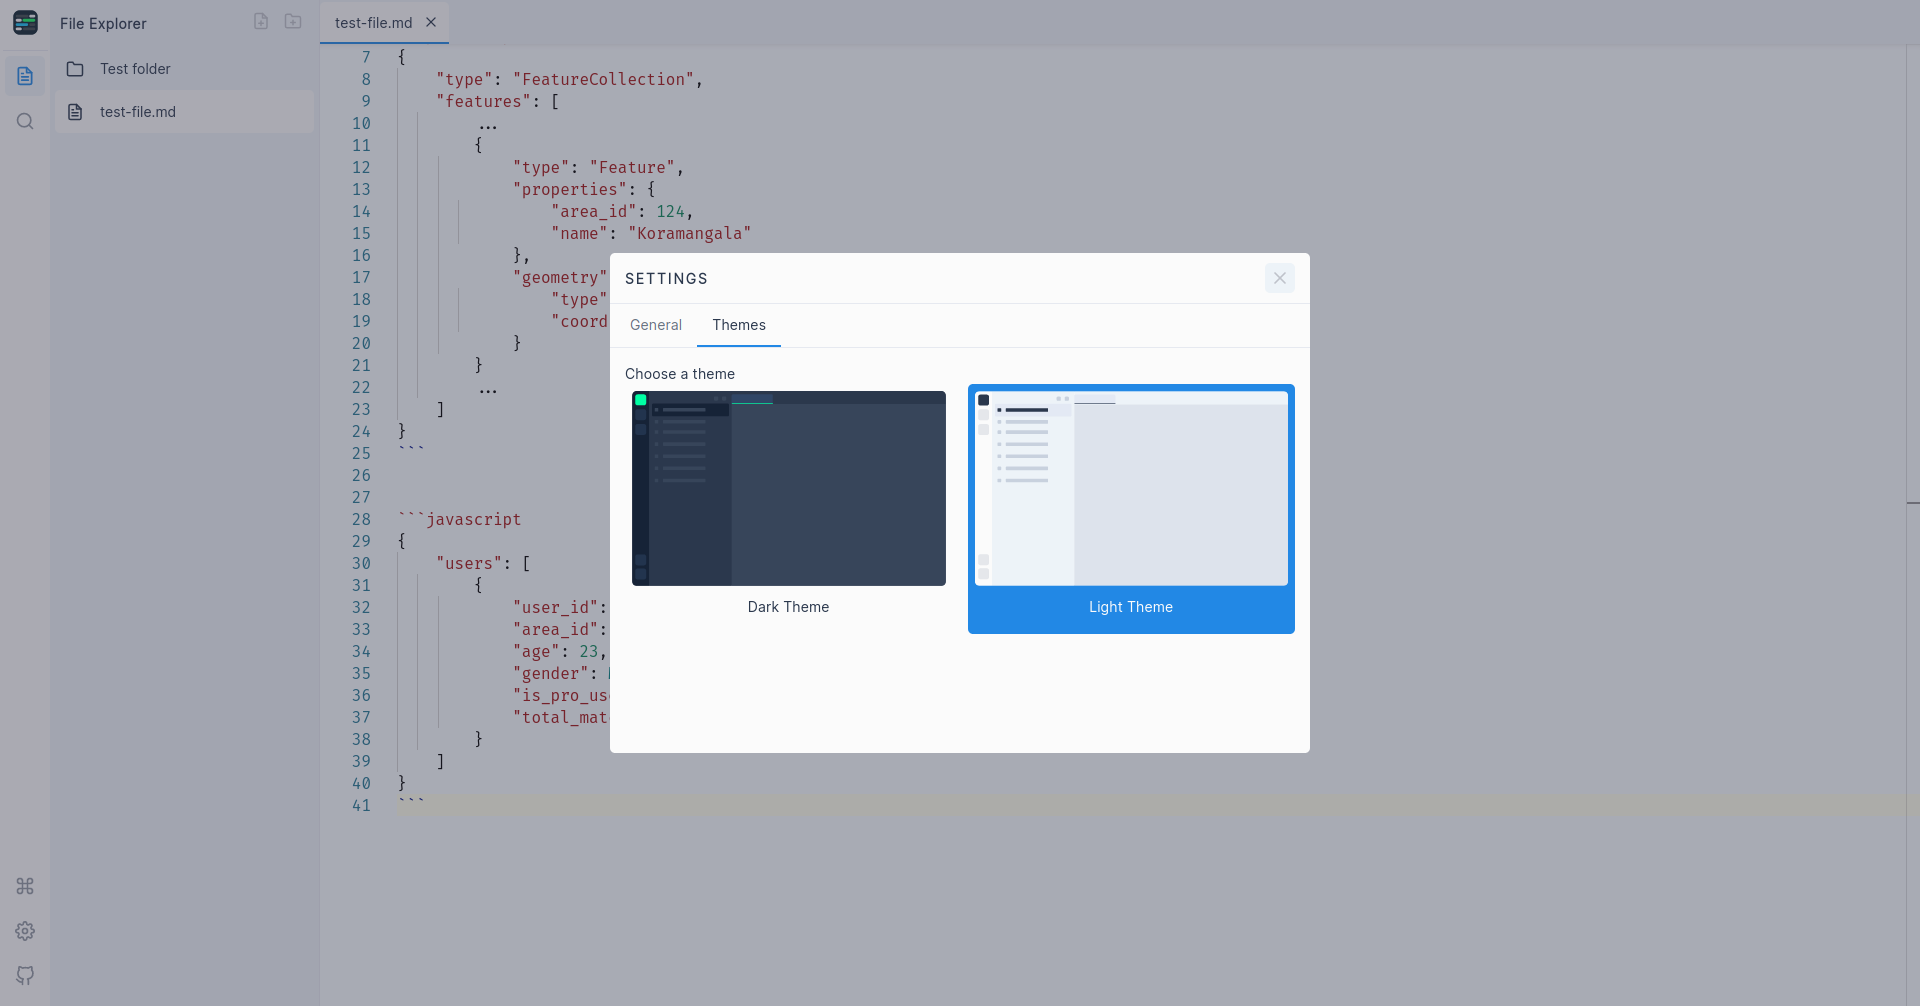Open the search panel in the sidebar
1920x1006 pixels.
24,121
